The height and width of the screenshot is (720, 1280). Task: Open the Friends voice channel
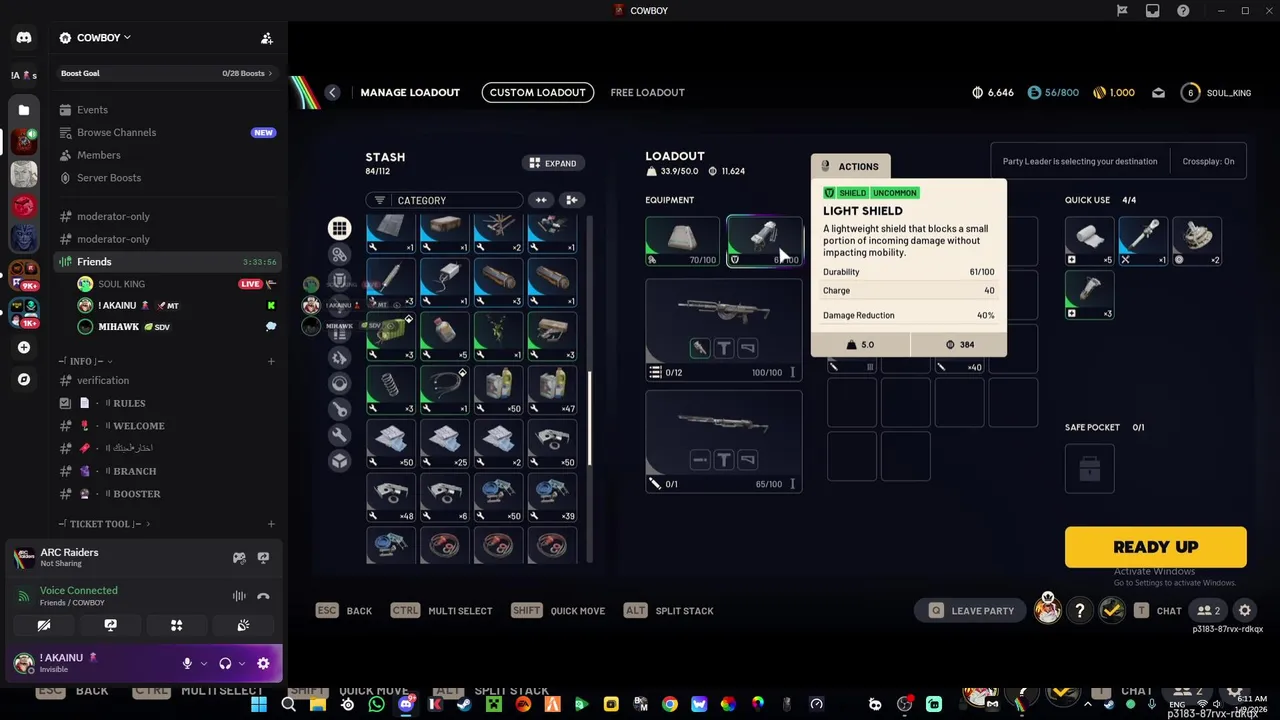point(168,262)
